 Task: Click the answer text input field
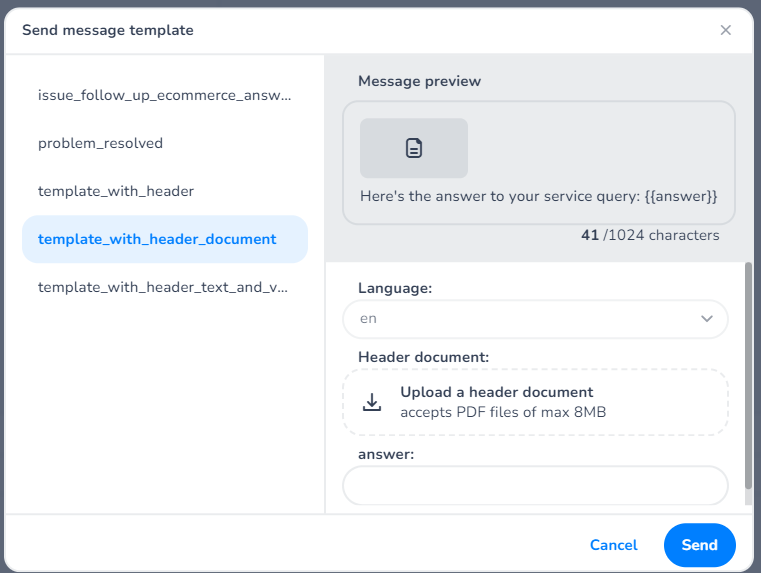click(x=535, y=486)
